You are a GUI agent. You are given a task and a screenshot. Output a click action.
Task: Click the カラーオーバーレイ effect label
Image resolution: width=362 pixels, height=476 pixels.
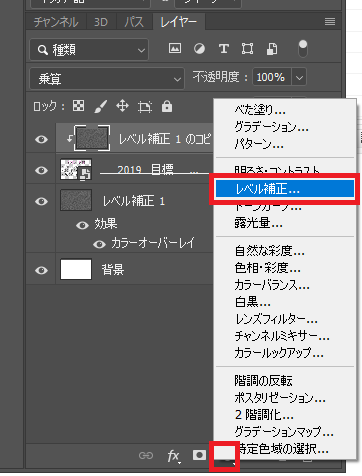tap(153, 243)
